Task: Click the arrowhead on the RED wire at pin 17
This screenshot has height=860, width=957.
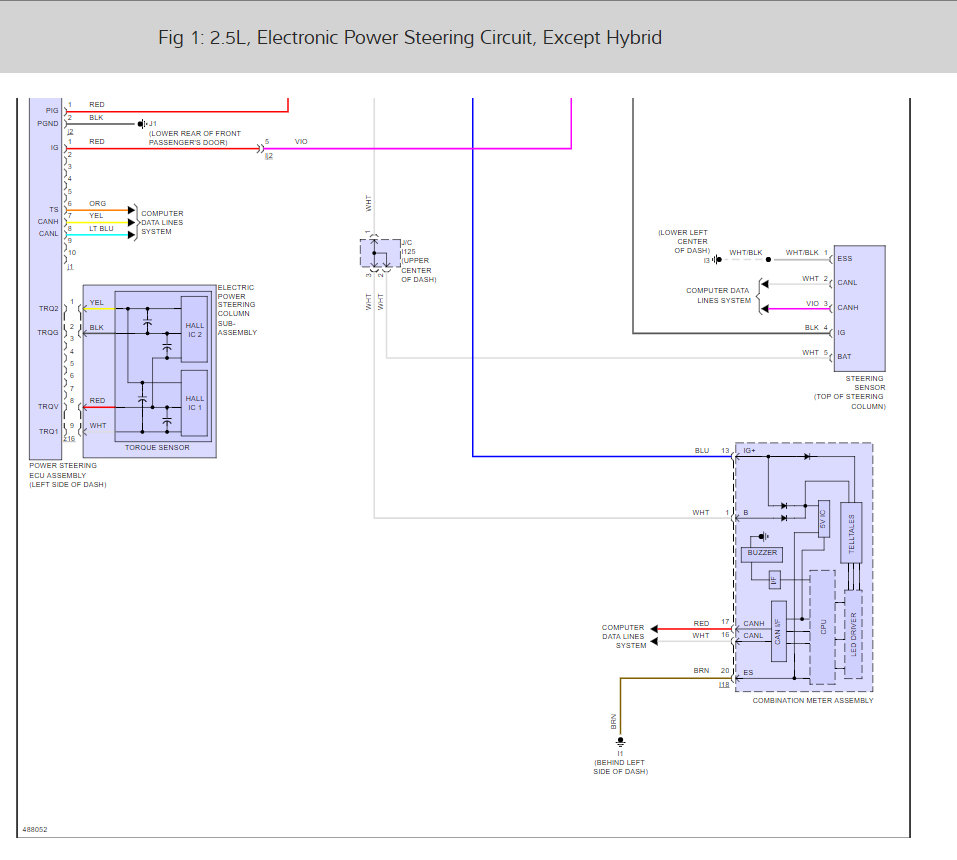Action: click(654, 629)
